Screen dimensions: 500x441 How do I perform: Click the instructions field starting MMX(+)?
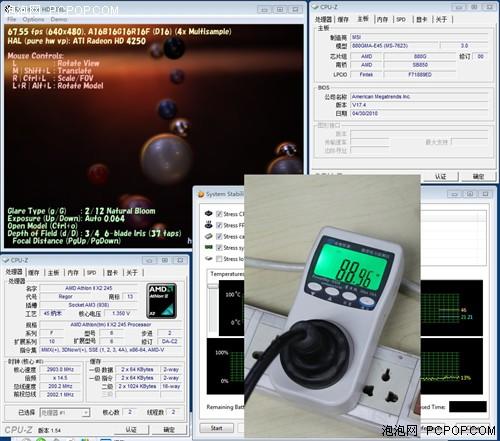111,350
